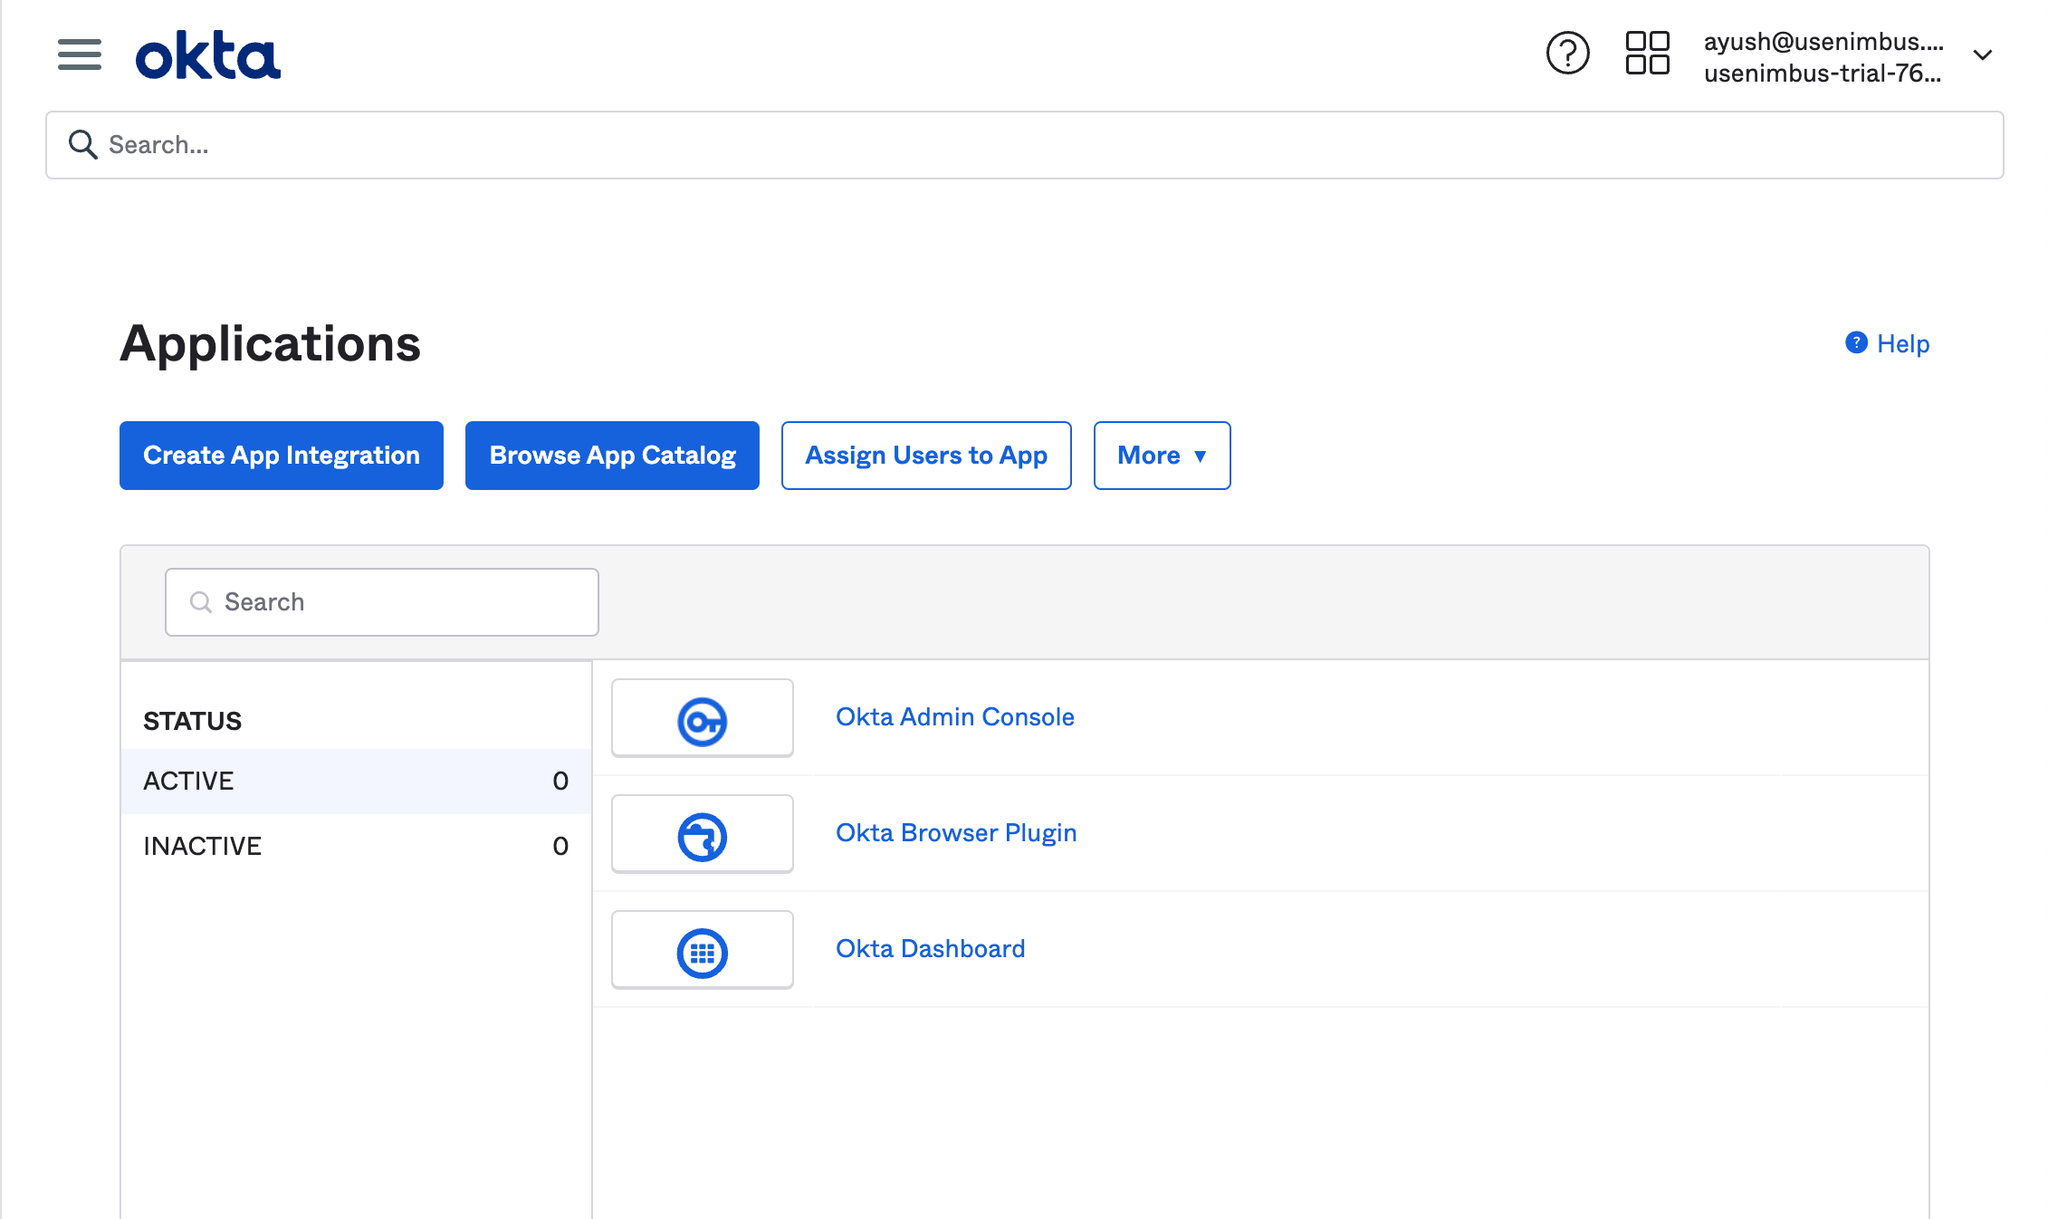The width and height of the screenshot is (2048, 1219).
Task: Filter by ACTIVE status
Action: tap(356, 781)
